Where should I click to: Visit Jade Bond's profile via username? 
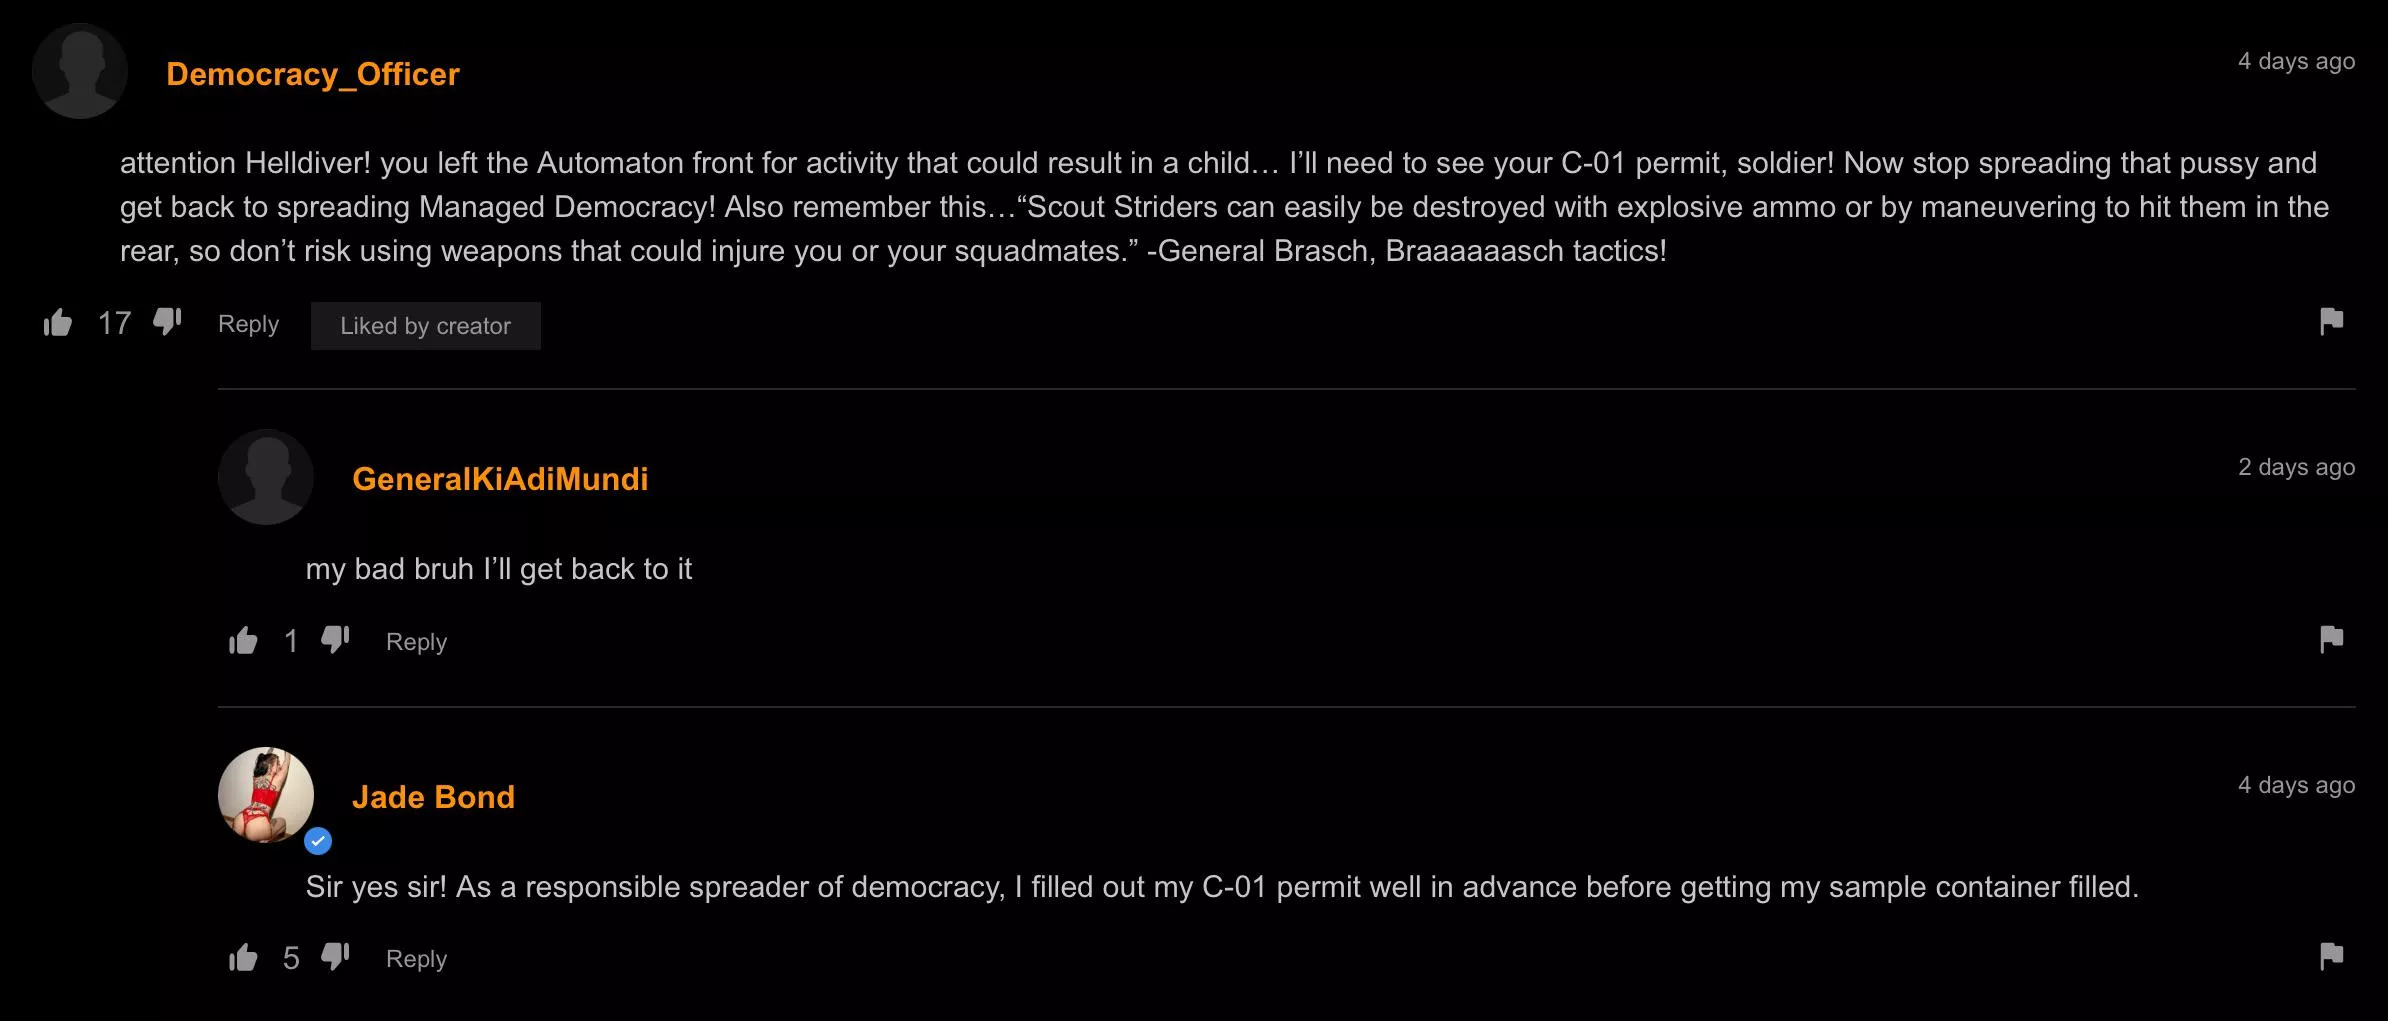click(433, 797)
